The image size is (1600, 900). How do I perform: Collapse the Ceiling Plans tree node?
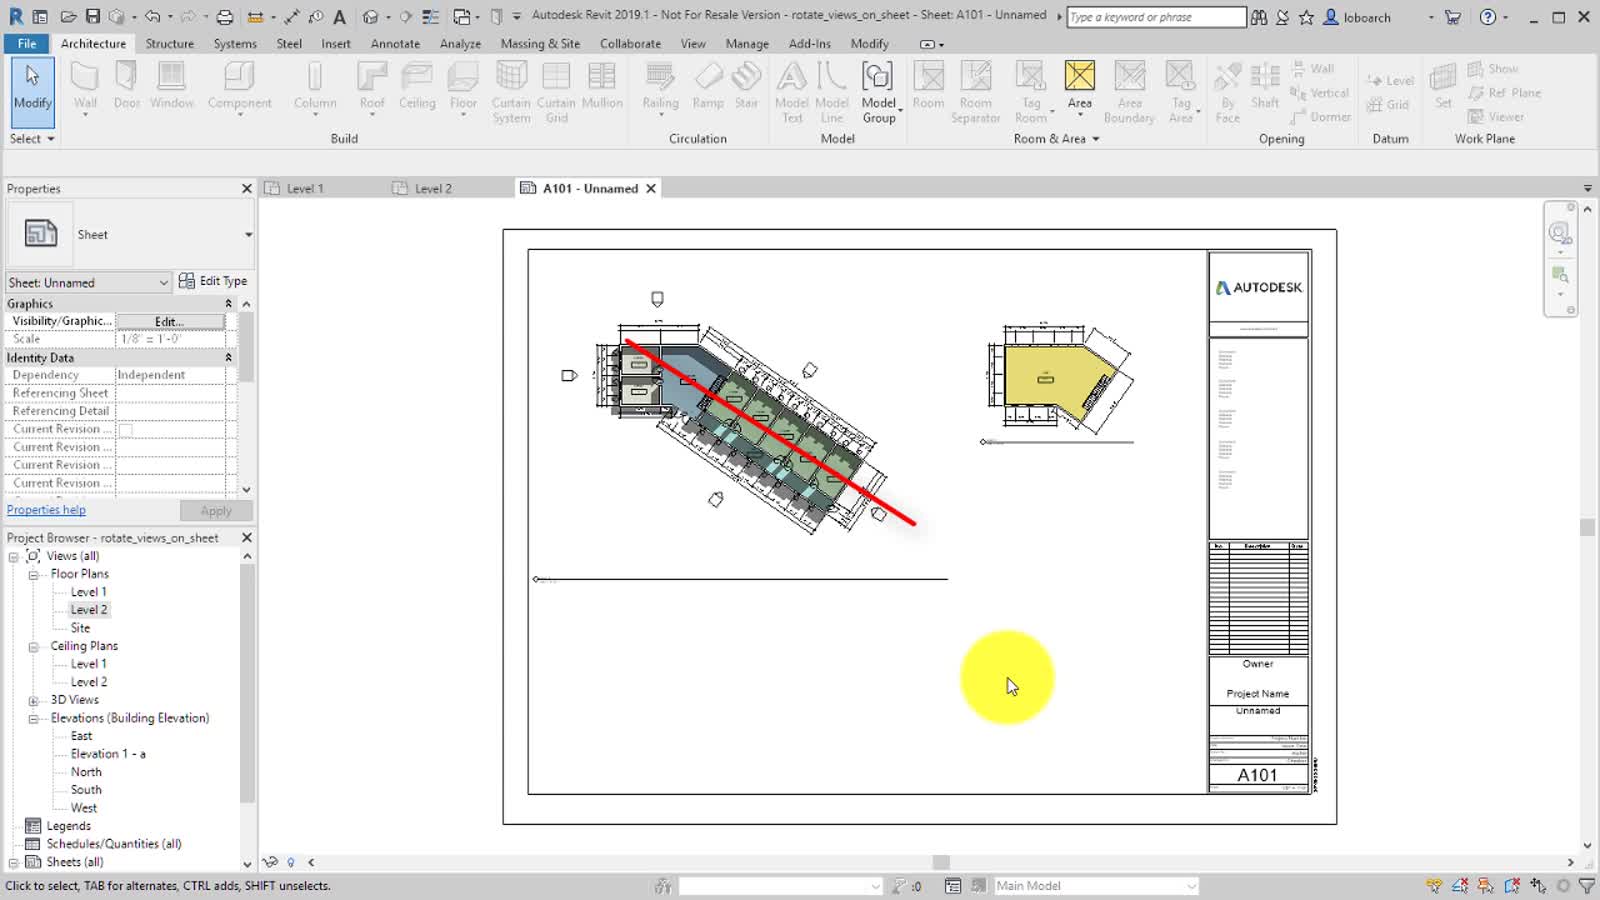point(33,646)
